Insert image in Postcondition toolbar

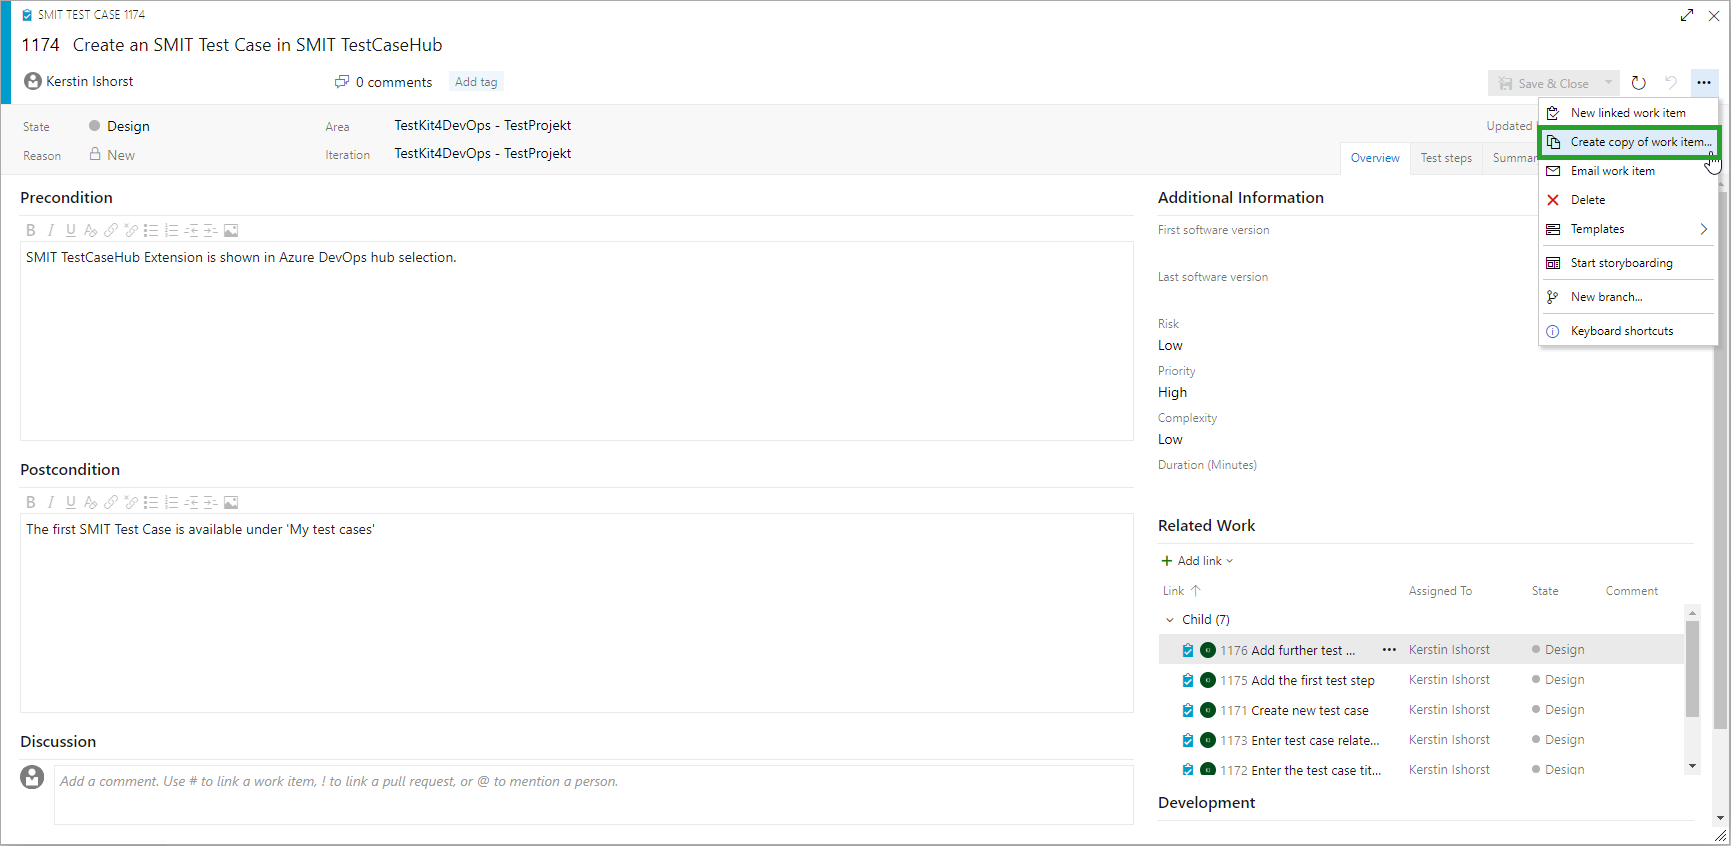[231, 503]
